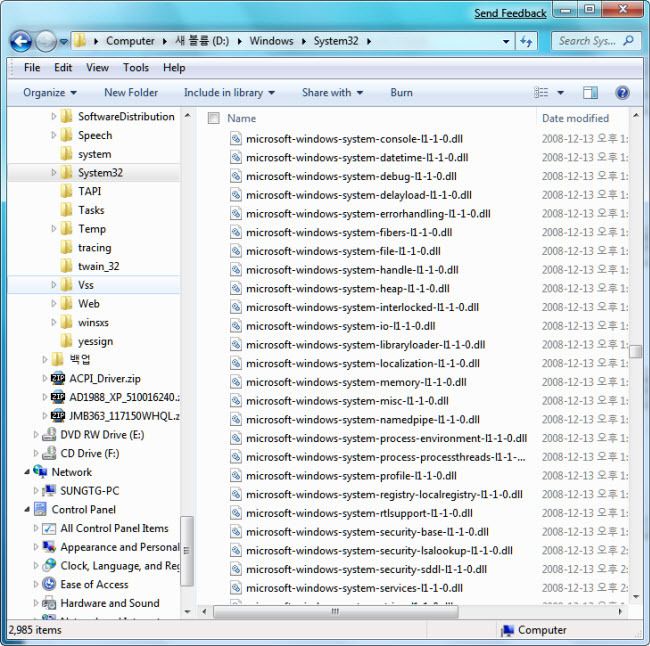The width and height of the screenshot is (650, 646).
Task: Open the Hardware and Sound icon
Action: click(49, 603)
